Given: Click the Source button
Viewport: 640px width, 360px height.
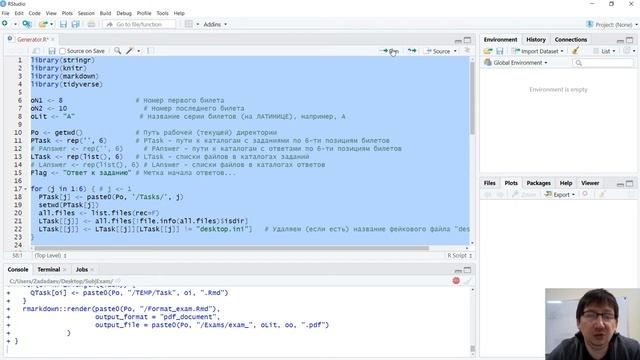Looking at the screenshot, I should [438, 51].
